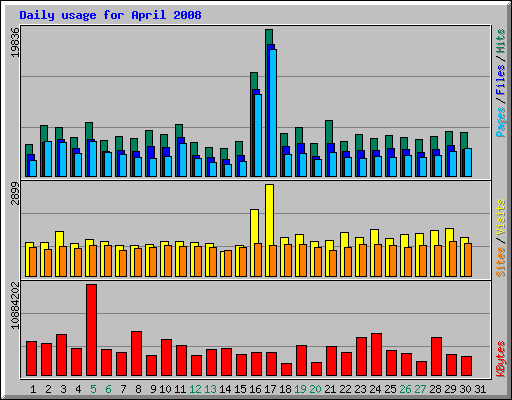Click the red KBytes bar for day 28
Screen dimensions: 512x400
click(x=437, y=356)
